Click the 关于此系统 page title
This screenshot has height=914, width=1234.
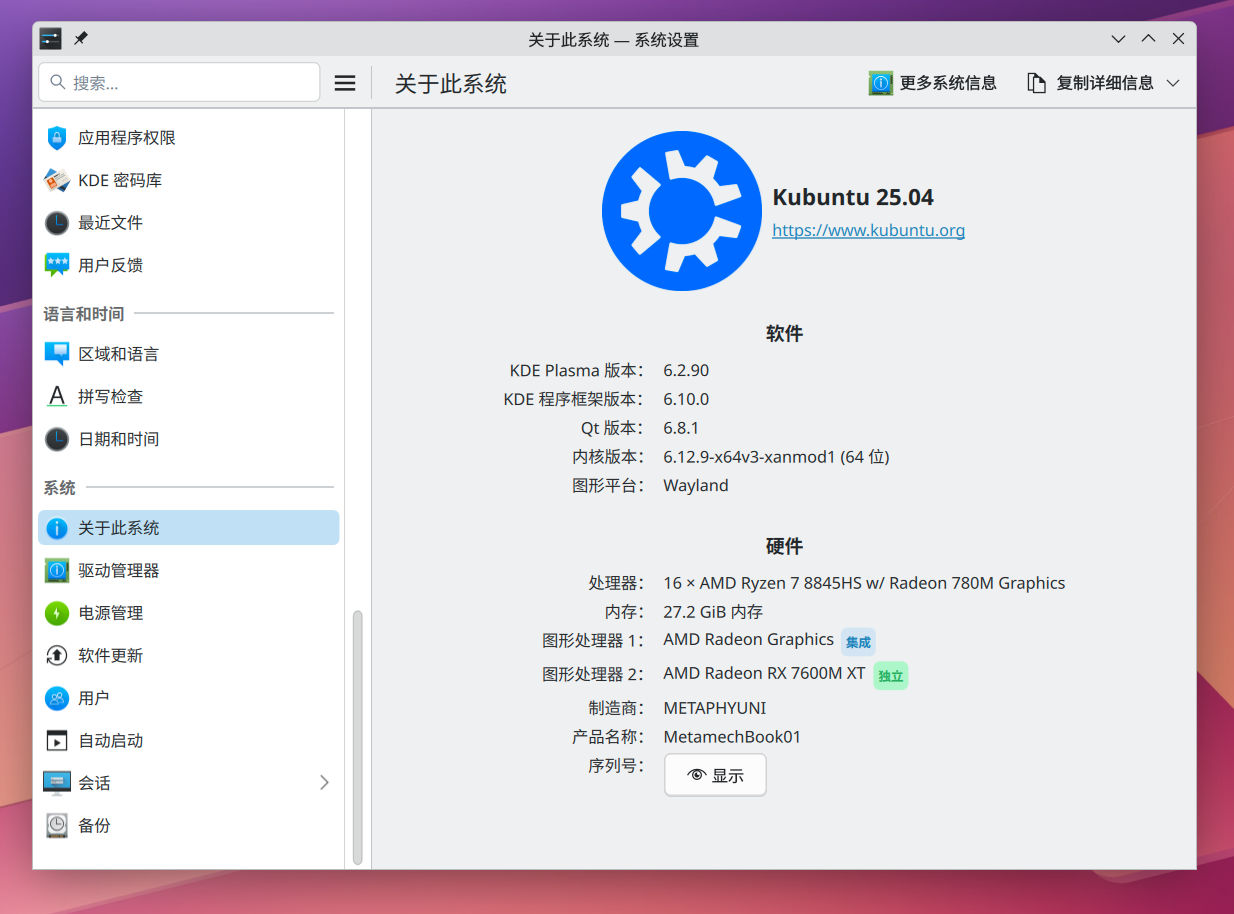[451, 84]
